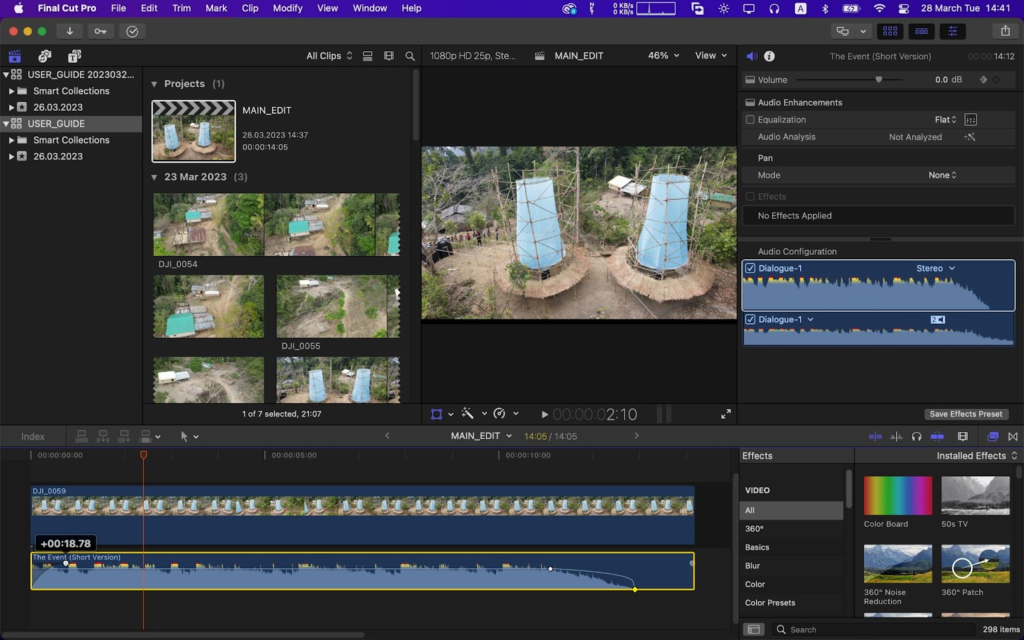Open the viewer View options dropdown
The width and height of the screenshot is (1024, 640).
[x=711, y=56]
